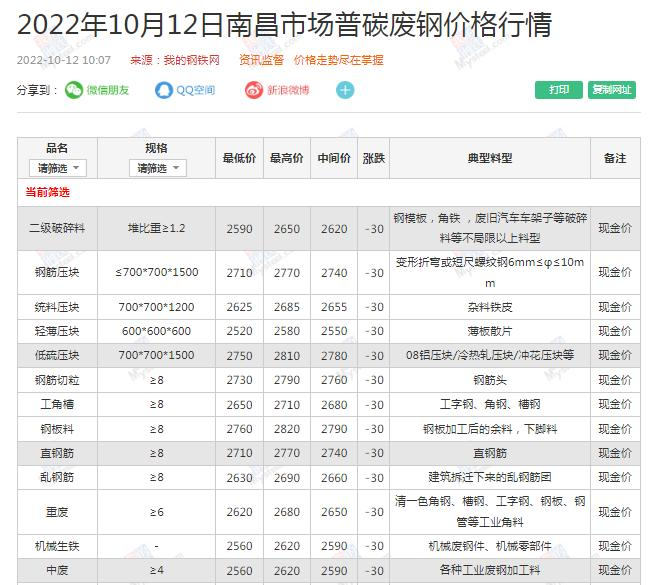661x585 pixels.
Task: Share to 新浪微博 using the Weibo icon
Action: [255, 90]
